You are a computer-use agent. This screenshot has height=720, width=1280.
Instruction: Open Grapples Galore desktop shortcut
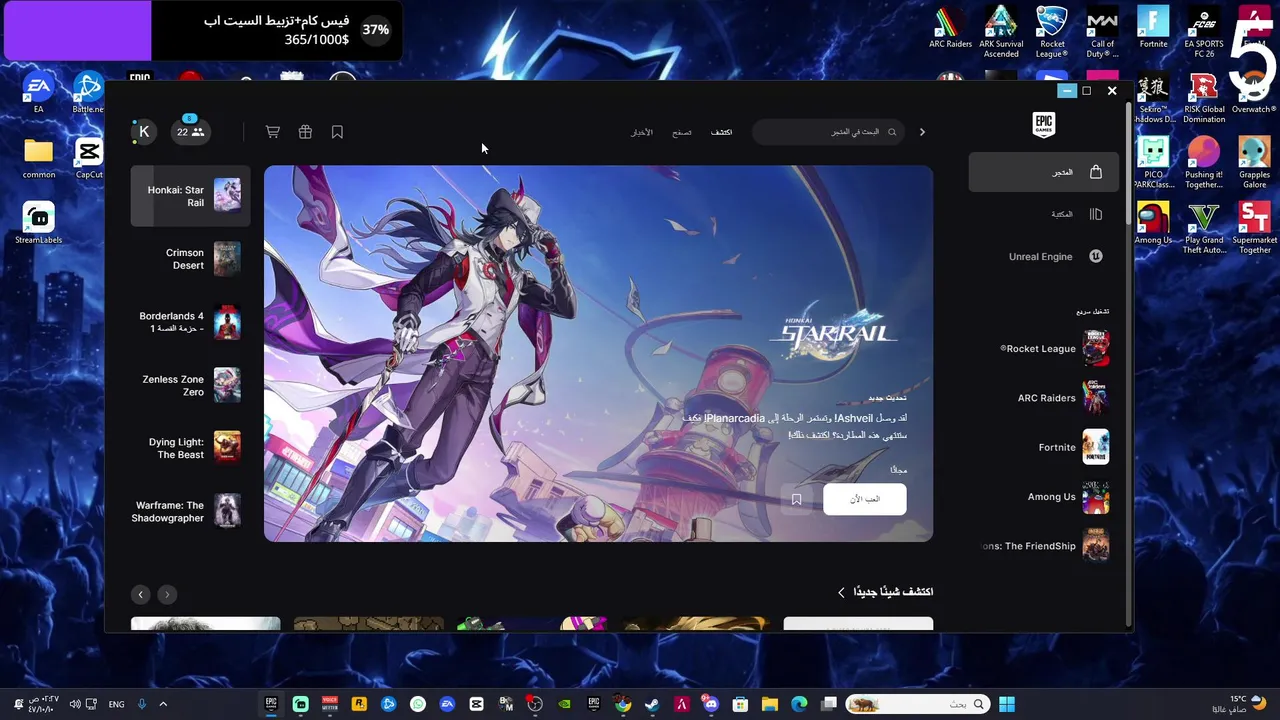1254,164
